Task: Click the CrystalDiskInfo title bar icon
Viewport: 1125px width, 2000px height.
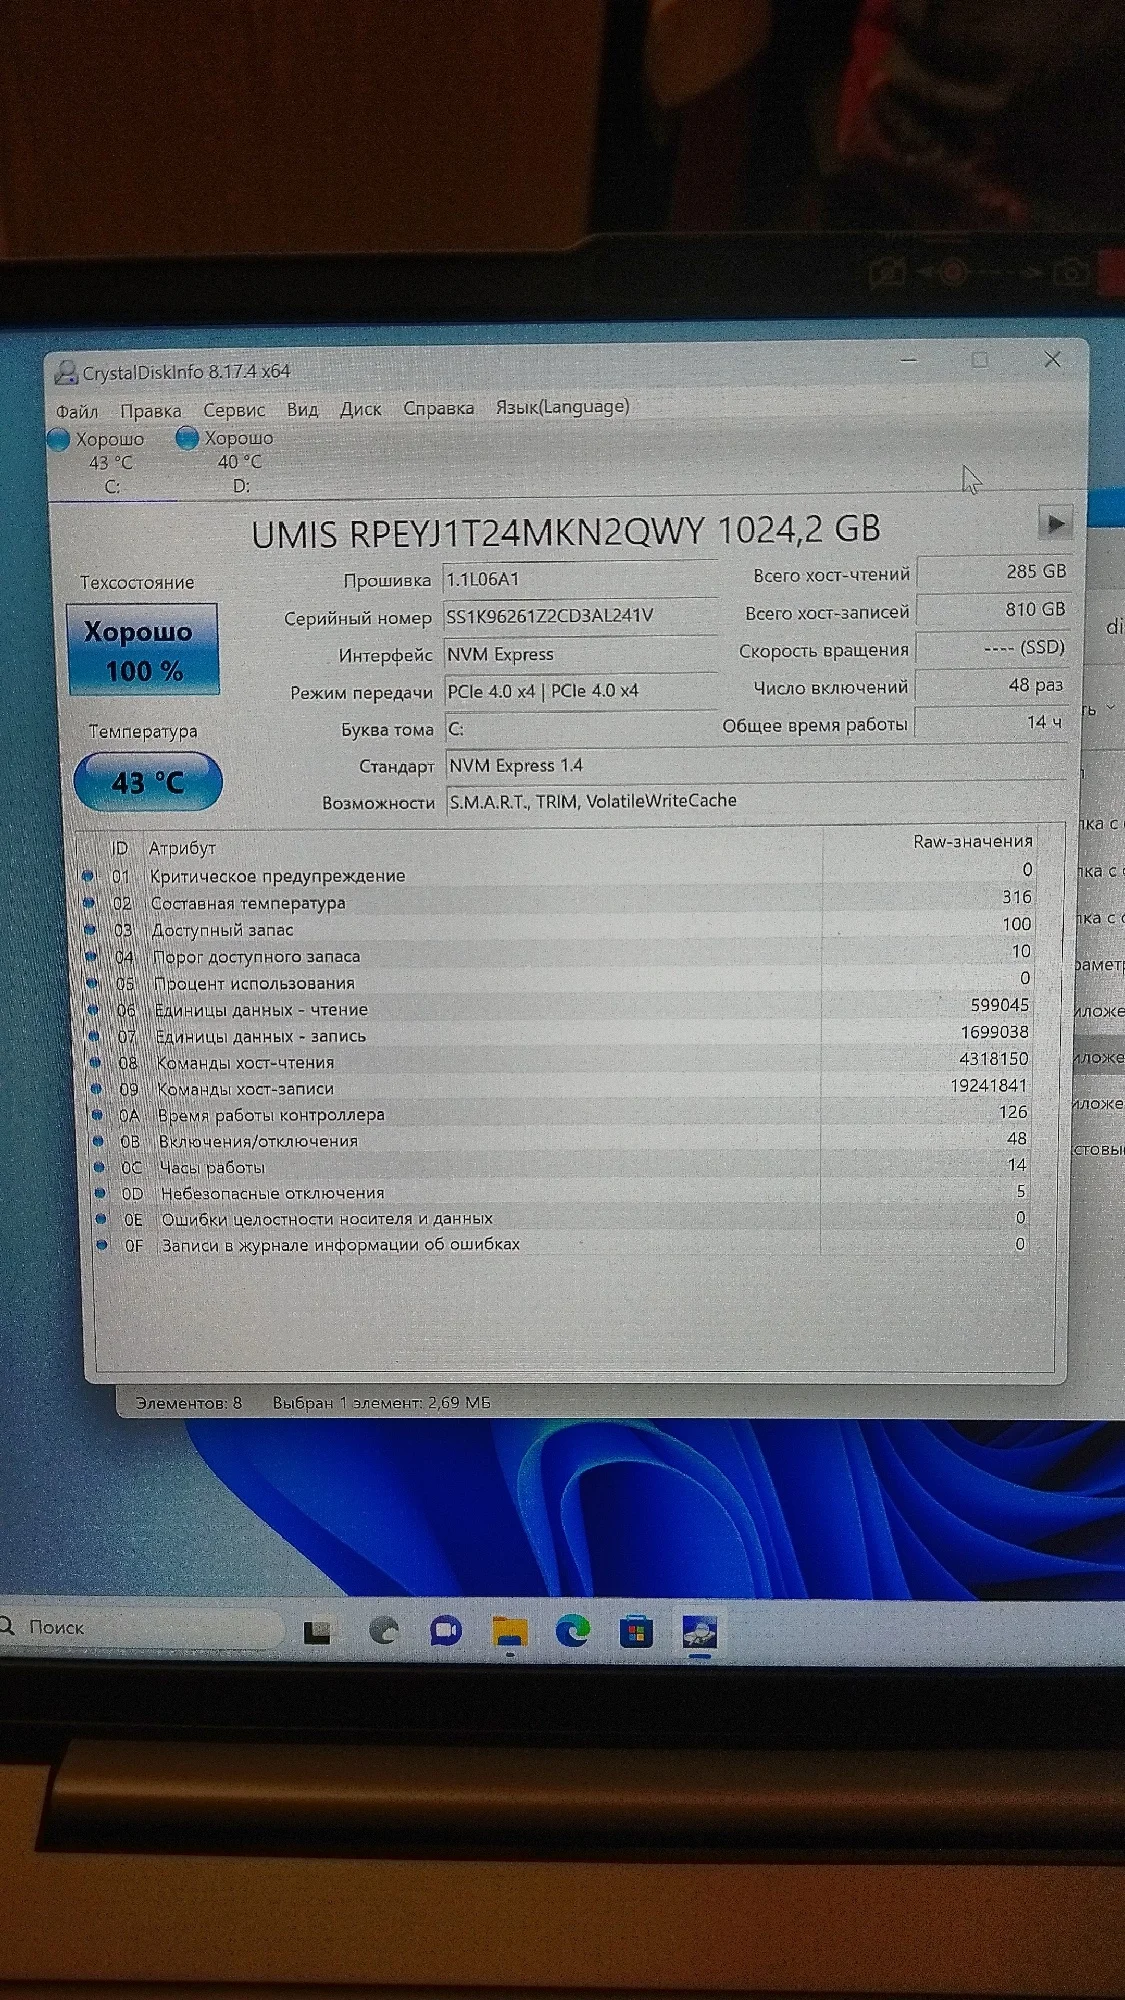Action: coord(66,373)
